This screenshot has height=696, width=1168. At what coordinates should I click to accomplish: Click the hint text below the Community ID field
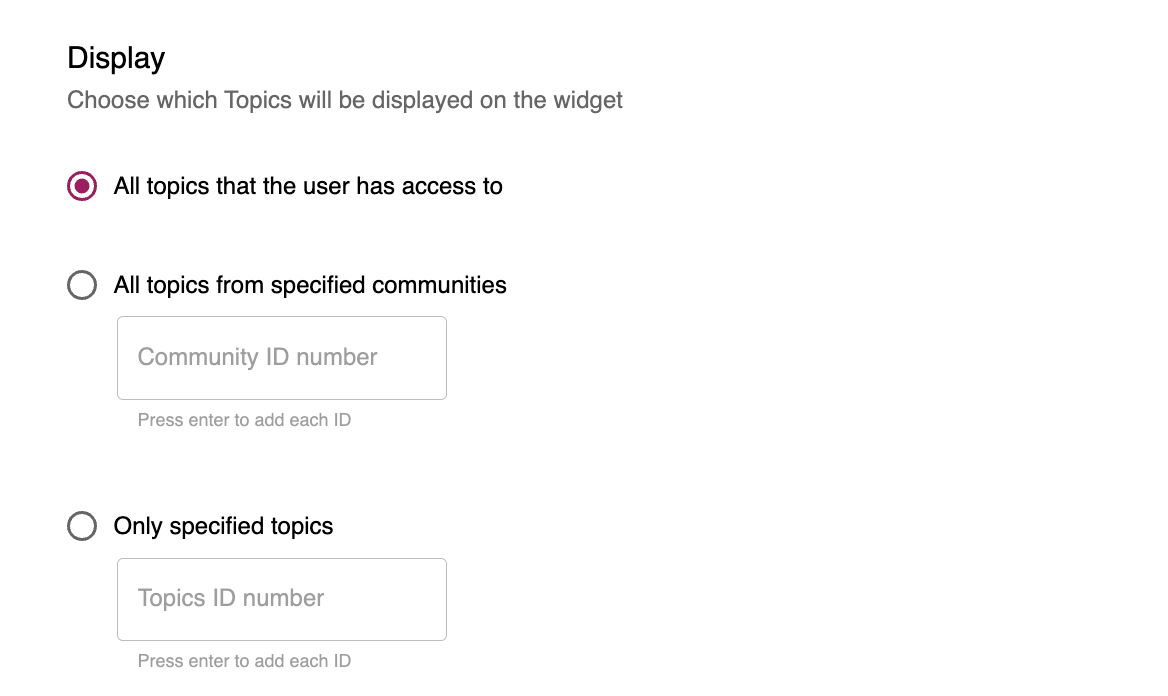pyautogui.click(x=244, y=420)
